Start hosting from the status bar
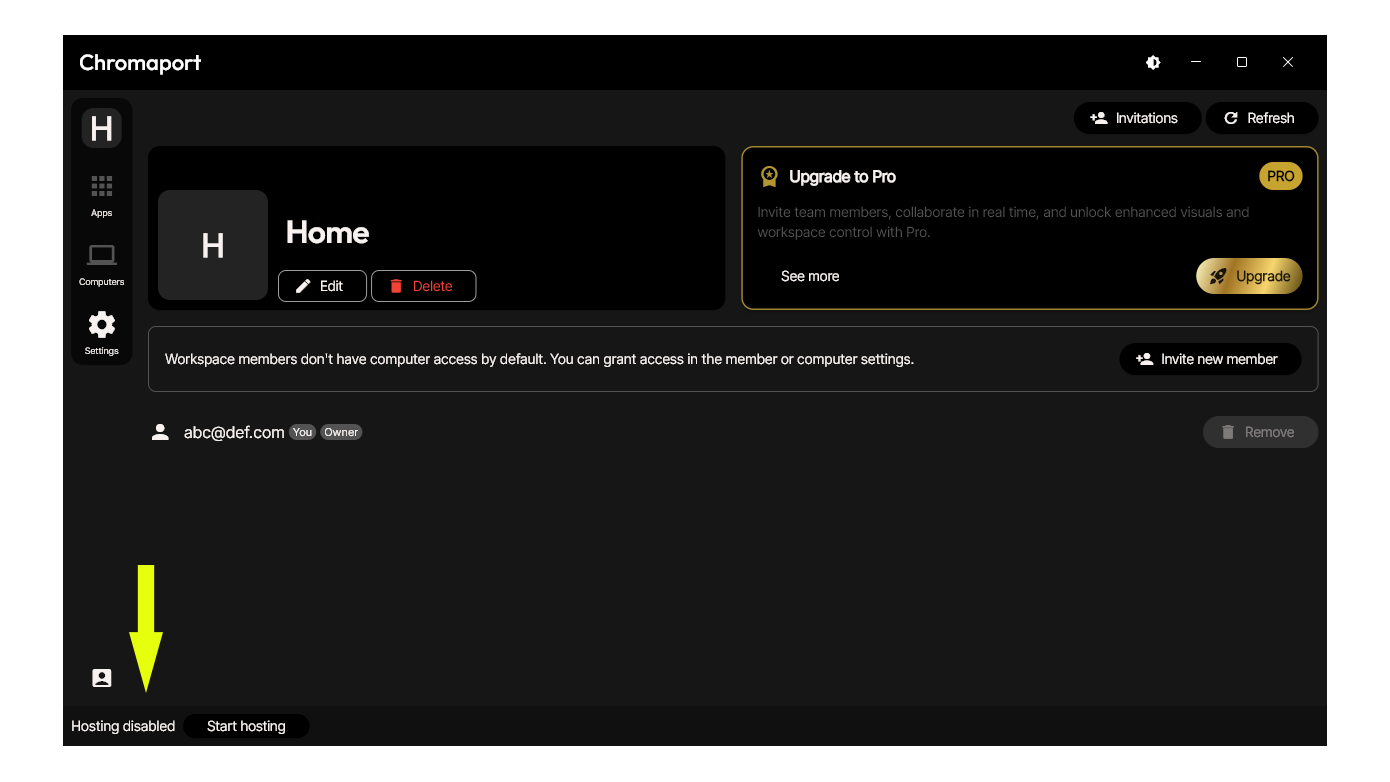 coord(246,726)
